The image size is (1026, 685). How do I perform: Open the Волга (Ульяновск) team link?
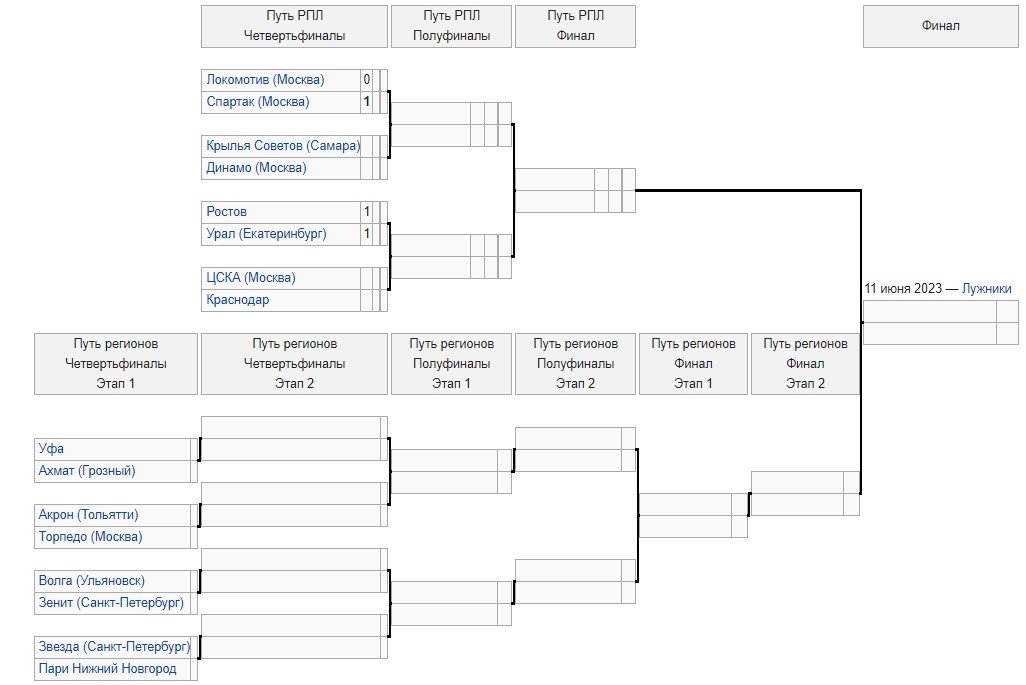(92, 581)
